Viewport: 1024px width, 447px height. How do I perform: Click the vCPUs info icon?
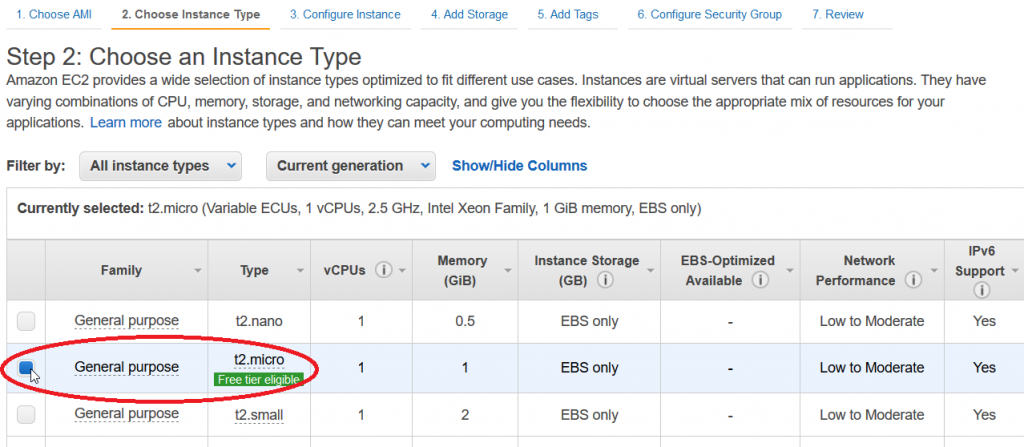click(384, 270)
